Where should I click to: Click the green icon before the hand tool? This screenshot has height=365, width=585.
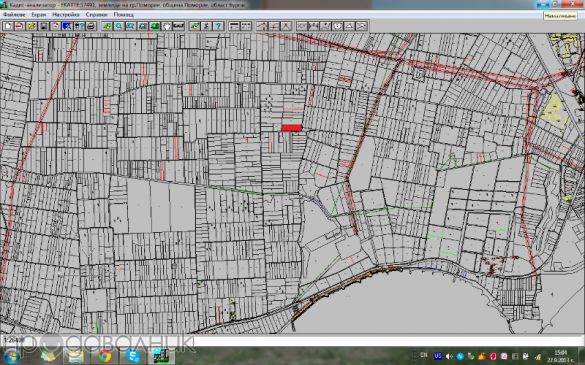pos(155,26)
